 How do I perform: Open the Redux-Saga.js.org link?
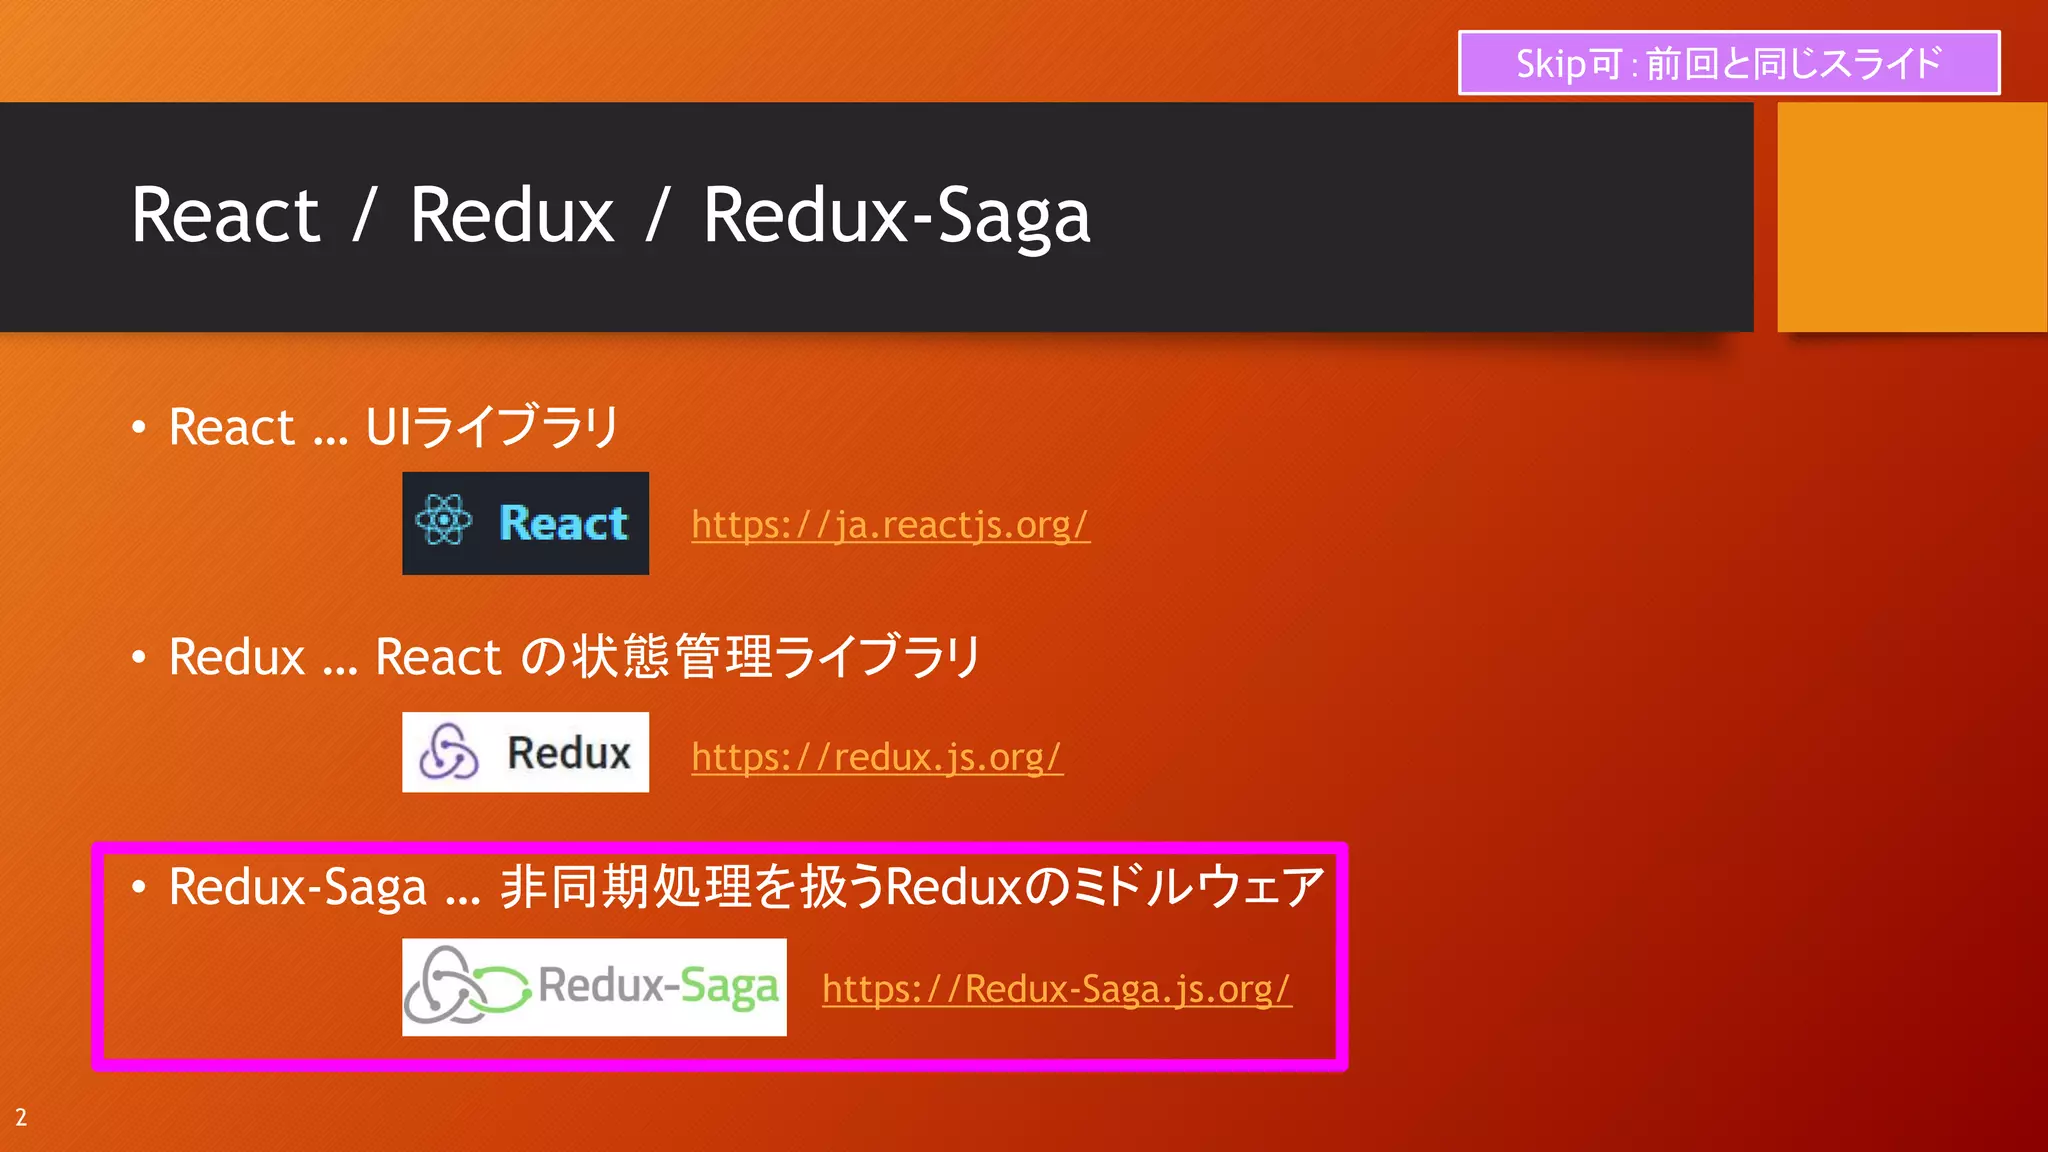[x=1056, y=989]
